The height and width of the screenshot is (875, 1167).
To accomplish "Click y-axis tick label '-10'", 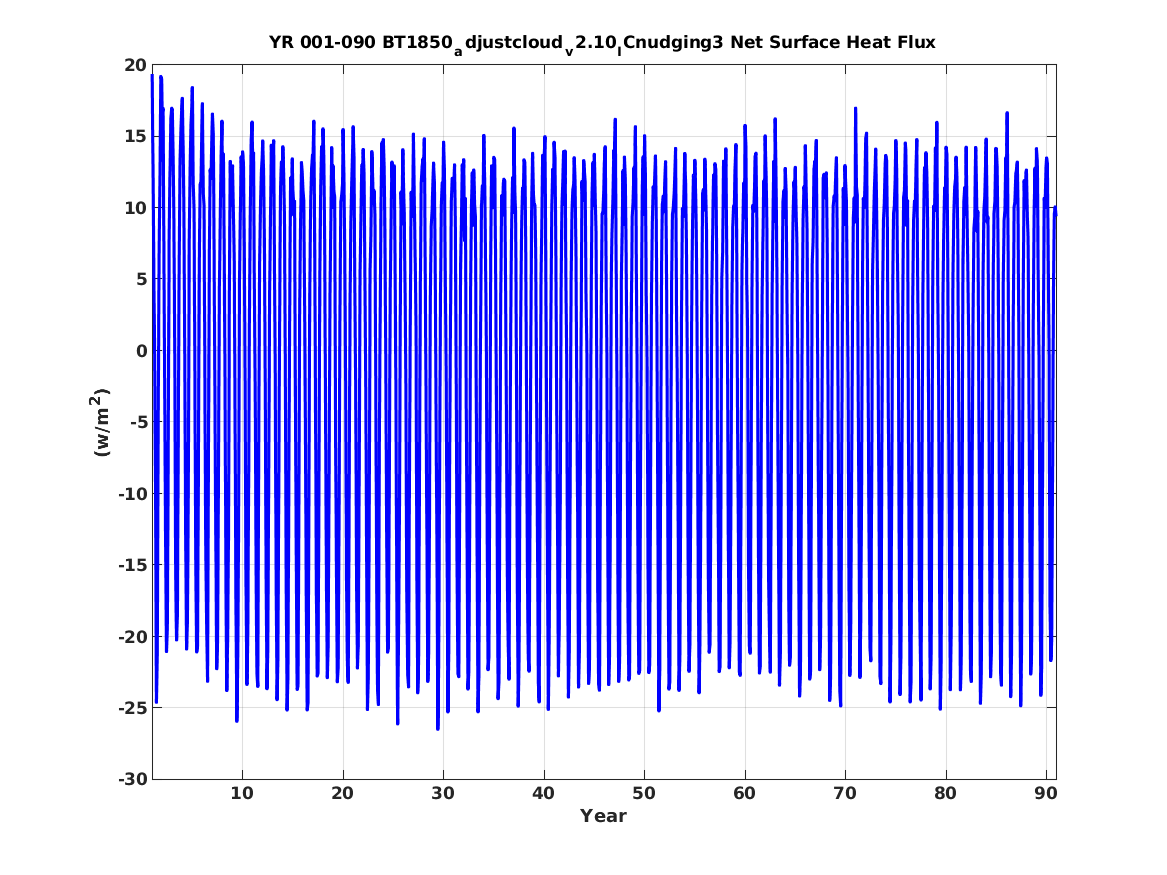I will point(133,494).
